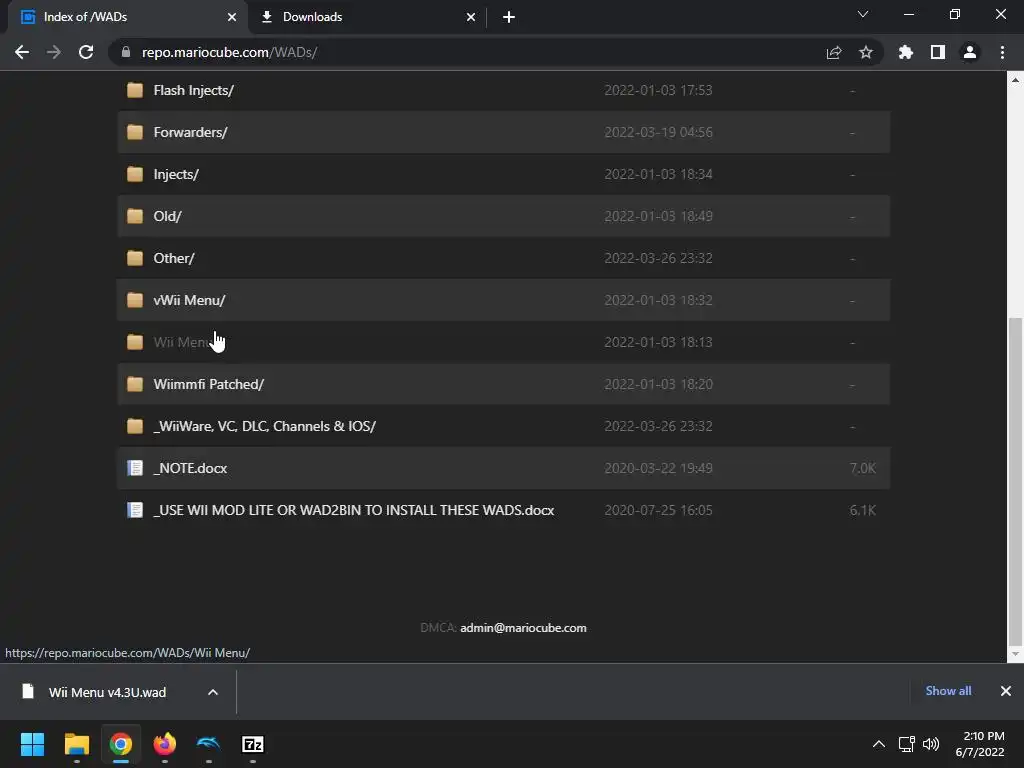
Task: Reload the current page
Action: pos(86,52)
